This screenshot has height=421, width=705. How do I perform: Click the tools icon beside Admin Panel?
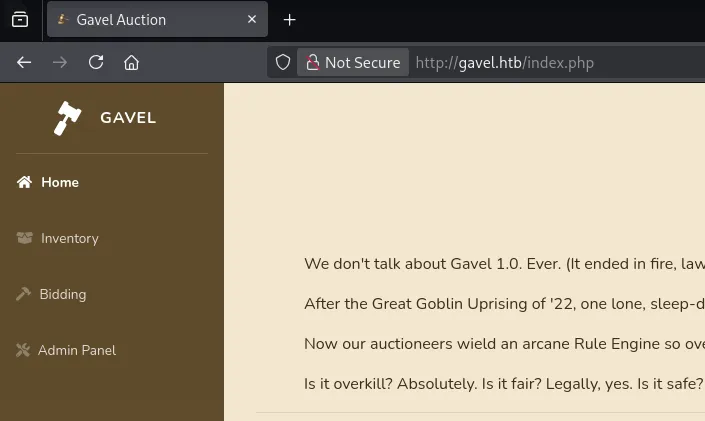(24, 350)
